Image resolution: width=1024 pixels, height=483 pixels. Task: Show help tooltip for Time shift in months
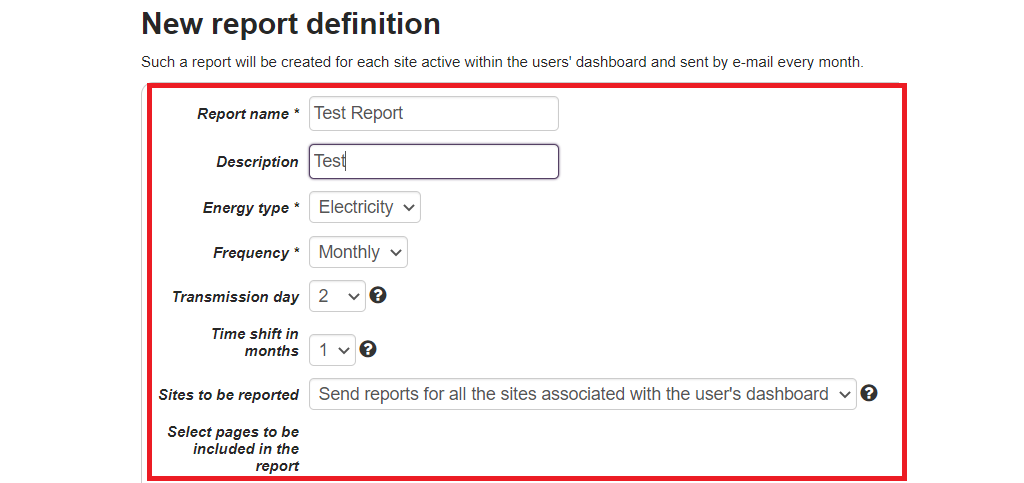(x=368, y=349)
